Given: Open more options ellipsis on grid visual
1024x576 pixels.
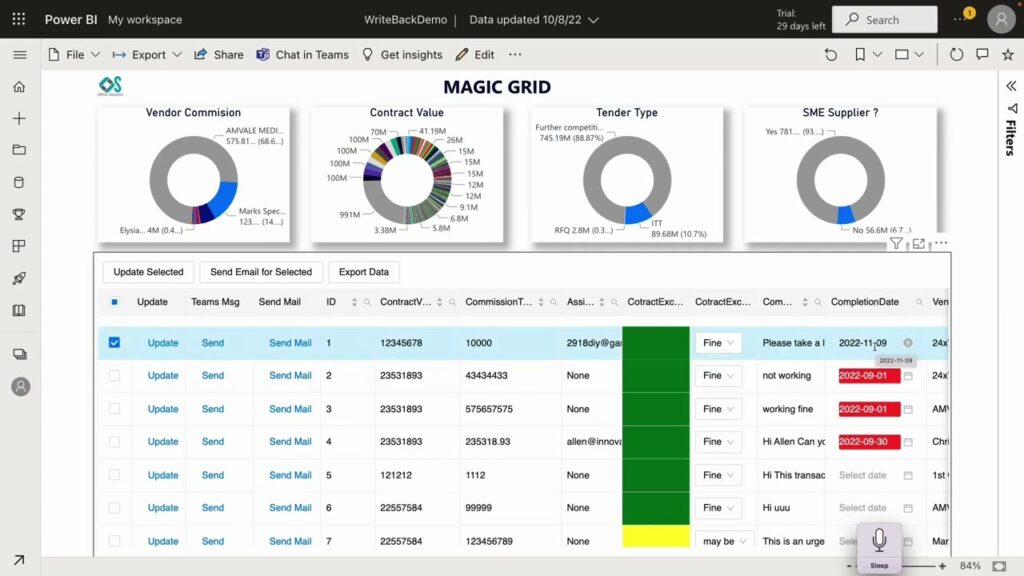Looking at the screenshot, I should 941,243.
